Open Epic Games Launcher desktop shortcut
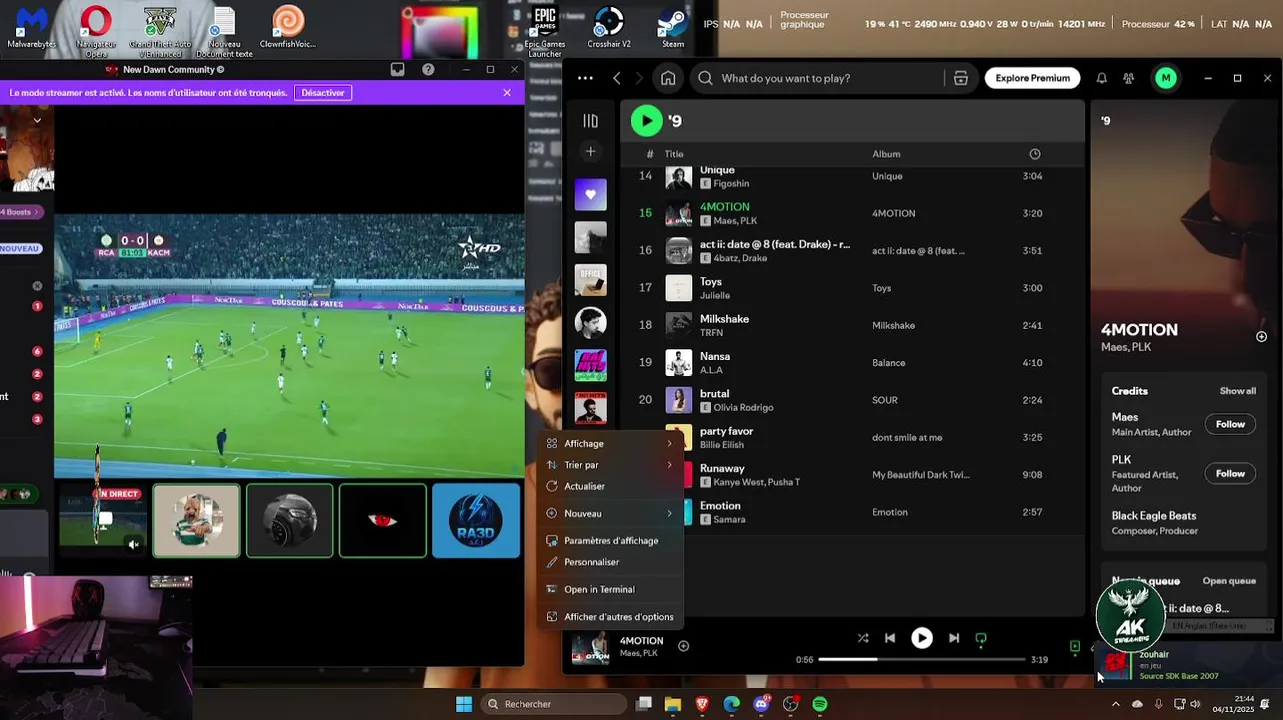The width and height of the screenshot is (1283, 720). pyautogui.click(x=545, y=30)
